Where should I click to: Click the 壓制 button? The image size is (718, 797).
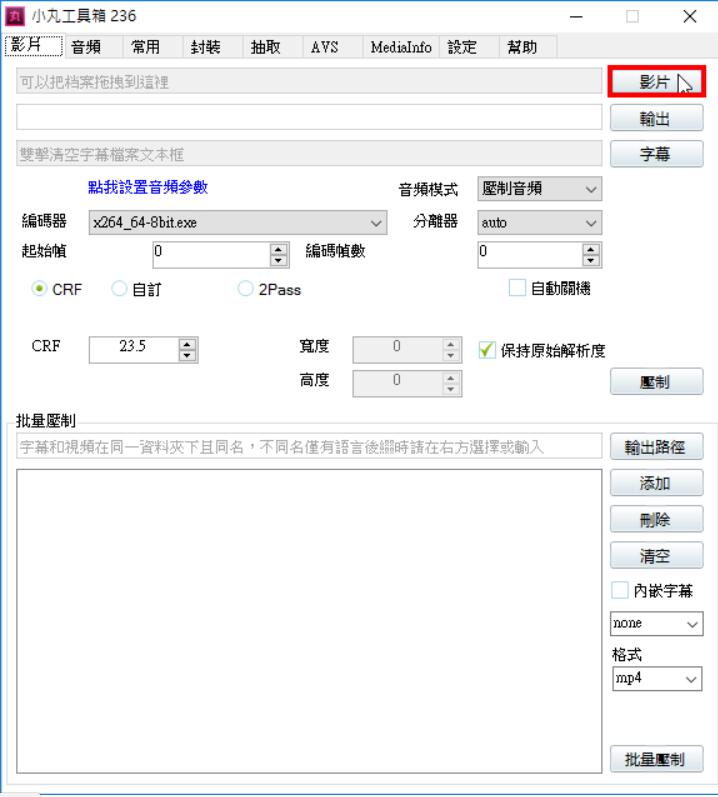(657, 381)
